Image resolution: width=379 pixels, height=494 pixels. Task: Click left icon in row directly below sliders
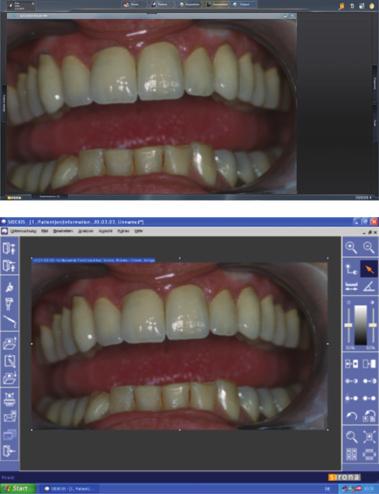click(351, 364)
